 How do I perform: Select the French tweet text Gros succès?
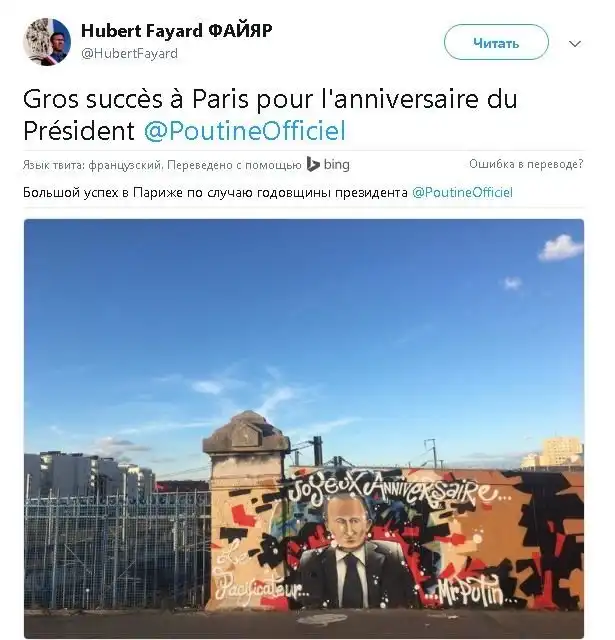[93, 99]
